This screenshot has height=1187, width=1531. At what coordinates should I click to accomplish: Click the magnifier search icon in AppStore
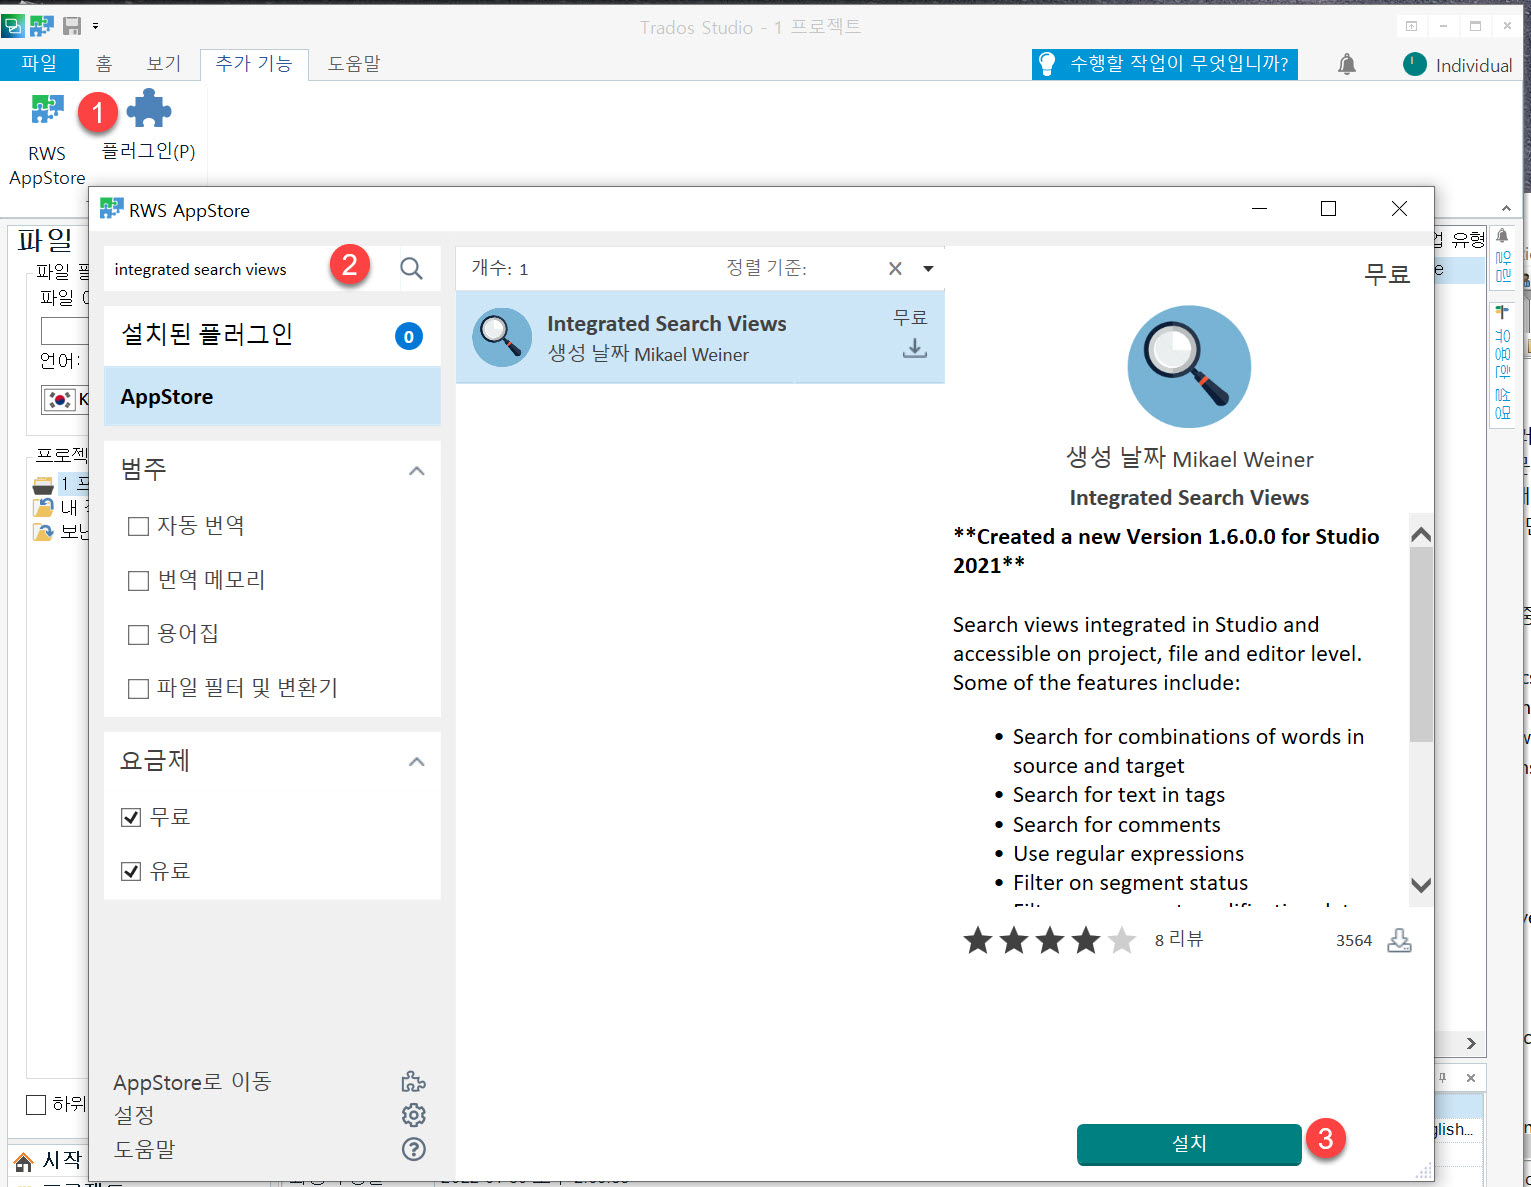(411, 268)
